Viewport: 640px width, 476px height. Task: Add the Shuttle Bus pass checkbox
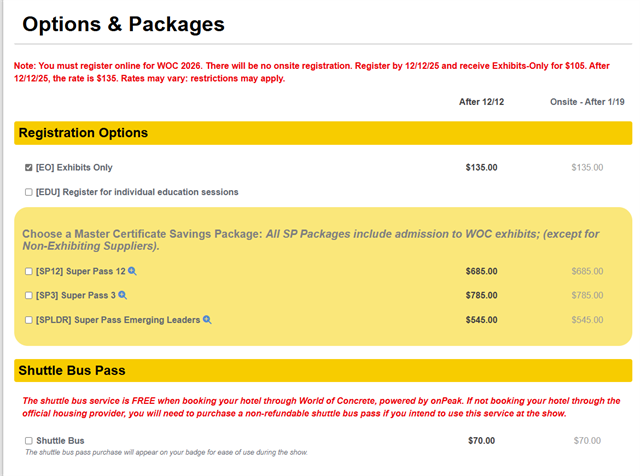click(28, 440)
